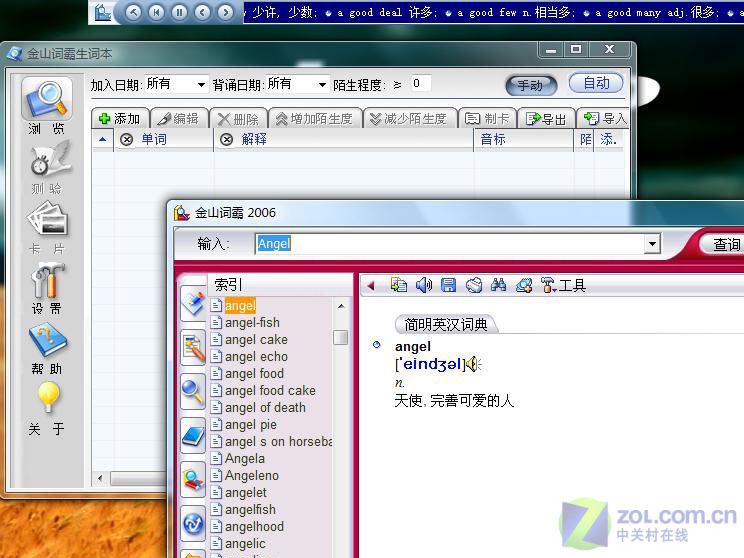Click horizontal scrollbar left arrow in 生词本
Viewport: 744px width, 558px height.
coord(100,478)
